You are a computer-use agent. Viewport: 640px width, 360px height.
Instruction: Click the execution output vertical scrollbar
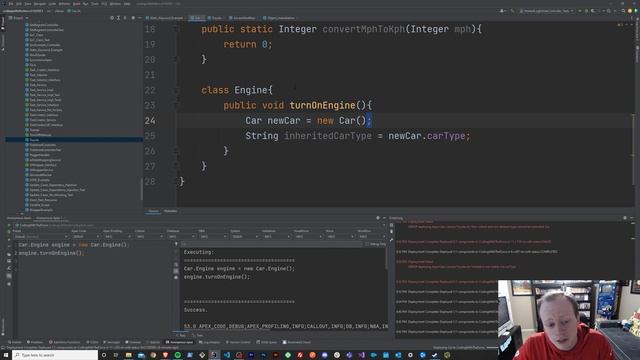tap(386, 258)
